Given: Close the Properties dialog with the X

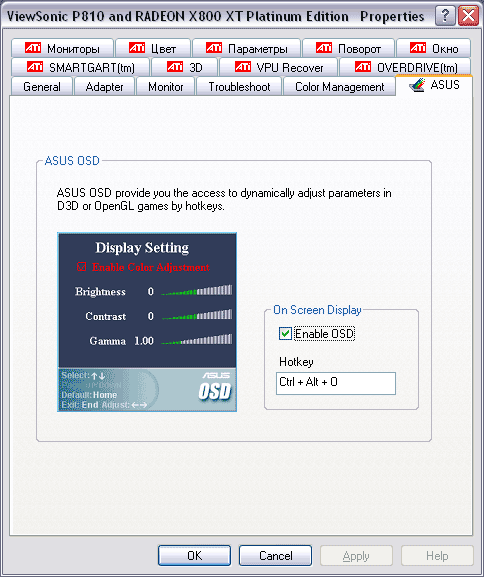Looking at the screenshot, I should pyautogui.click(x=468, y=16).
